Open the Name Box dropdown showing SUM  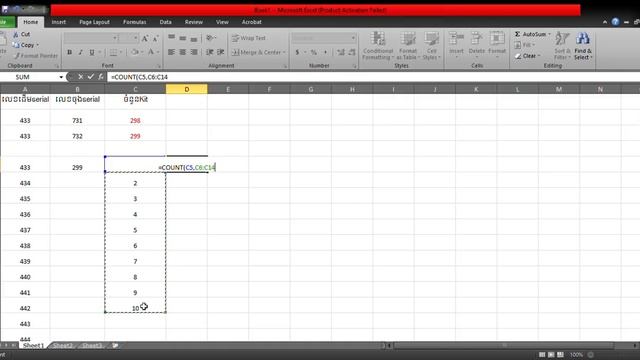(x=61, y=77)
